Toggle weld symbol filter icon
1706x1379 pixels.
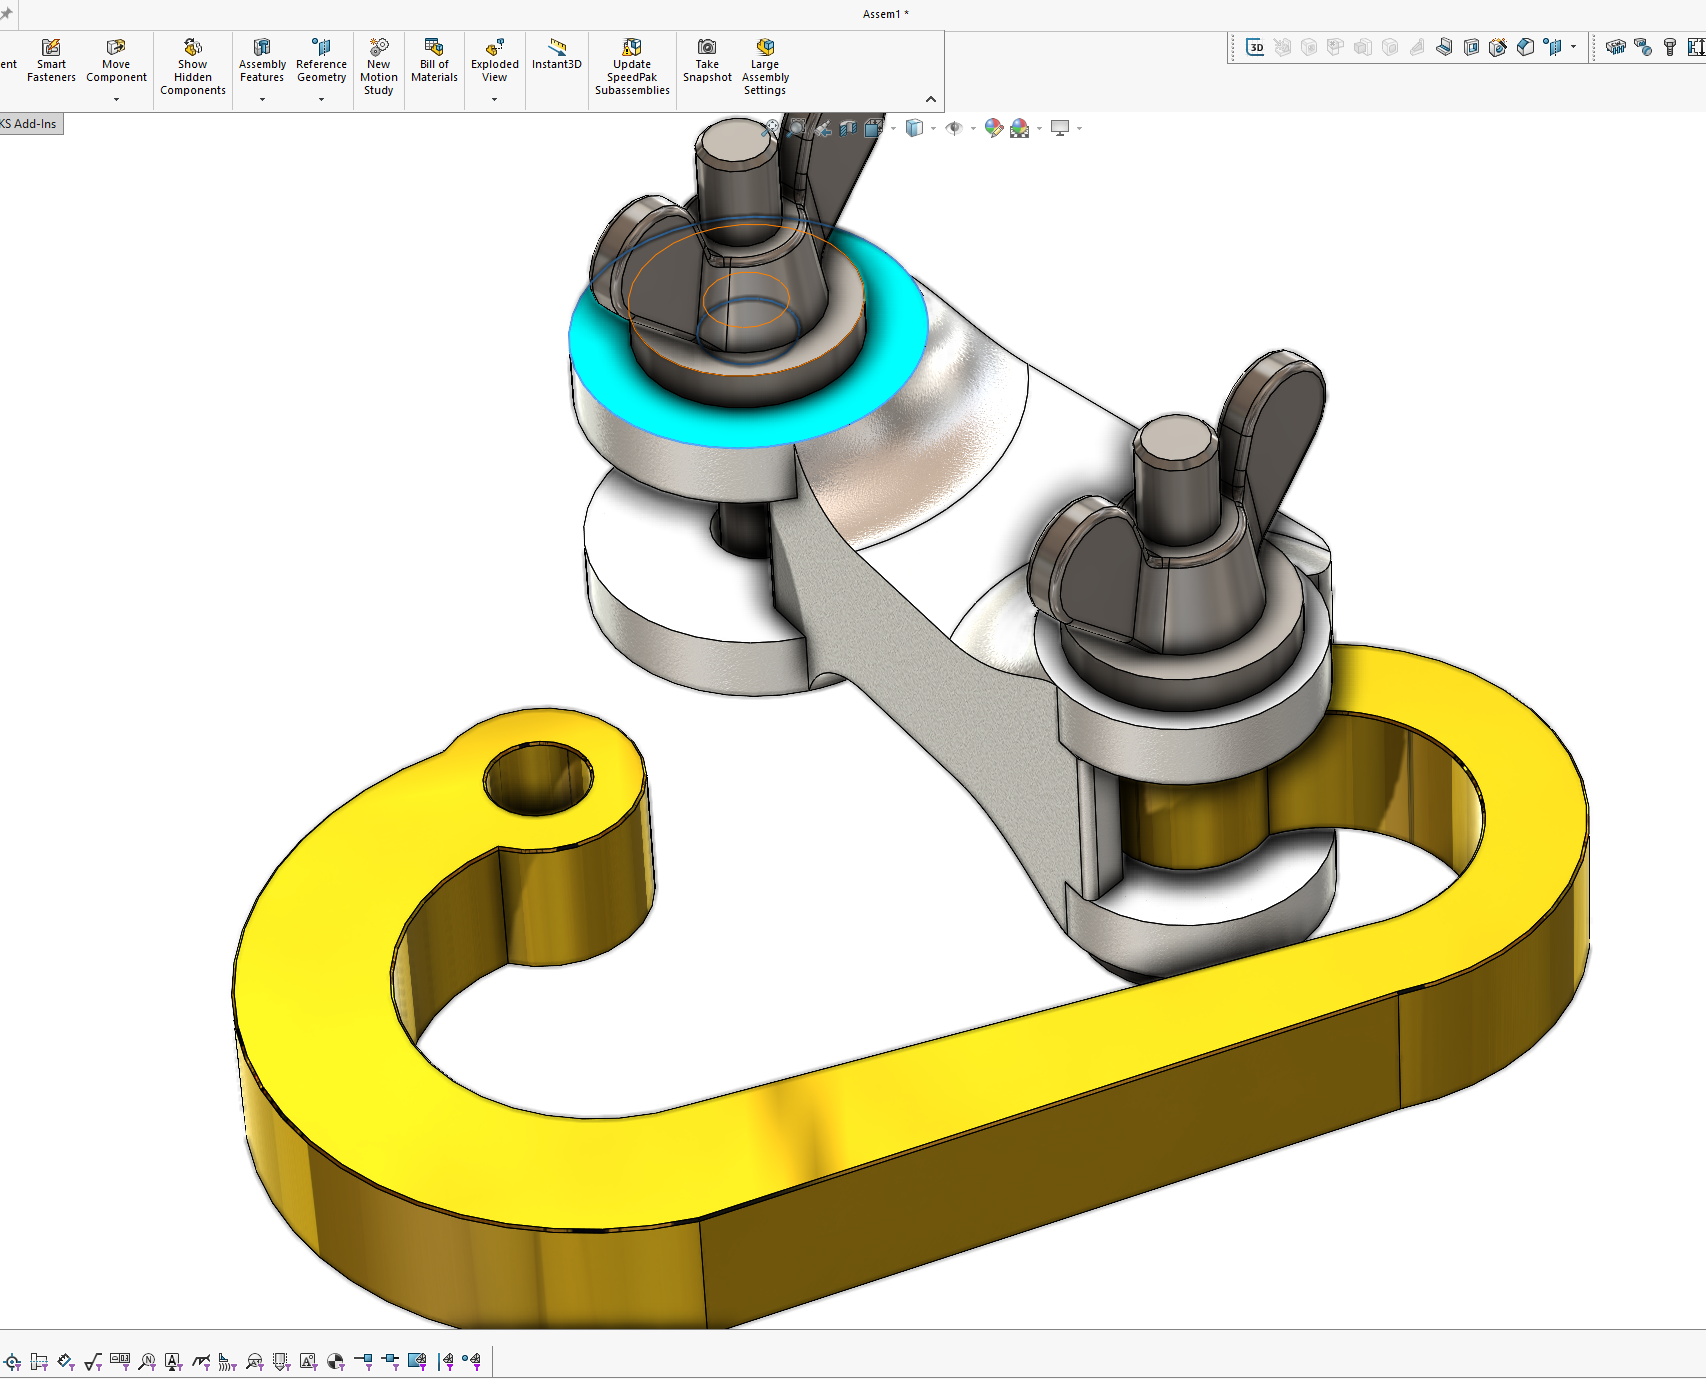pos(201,1361)
